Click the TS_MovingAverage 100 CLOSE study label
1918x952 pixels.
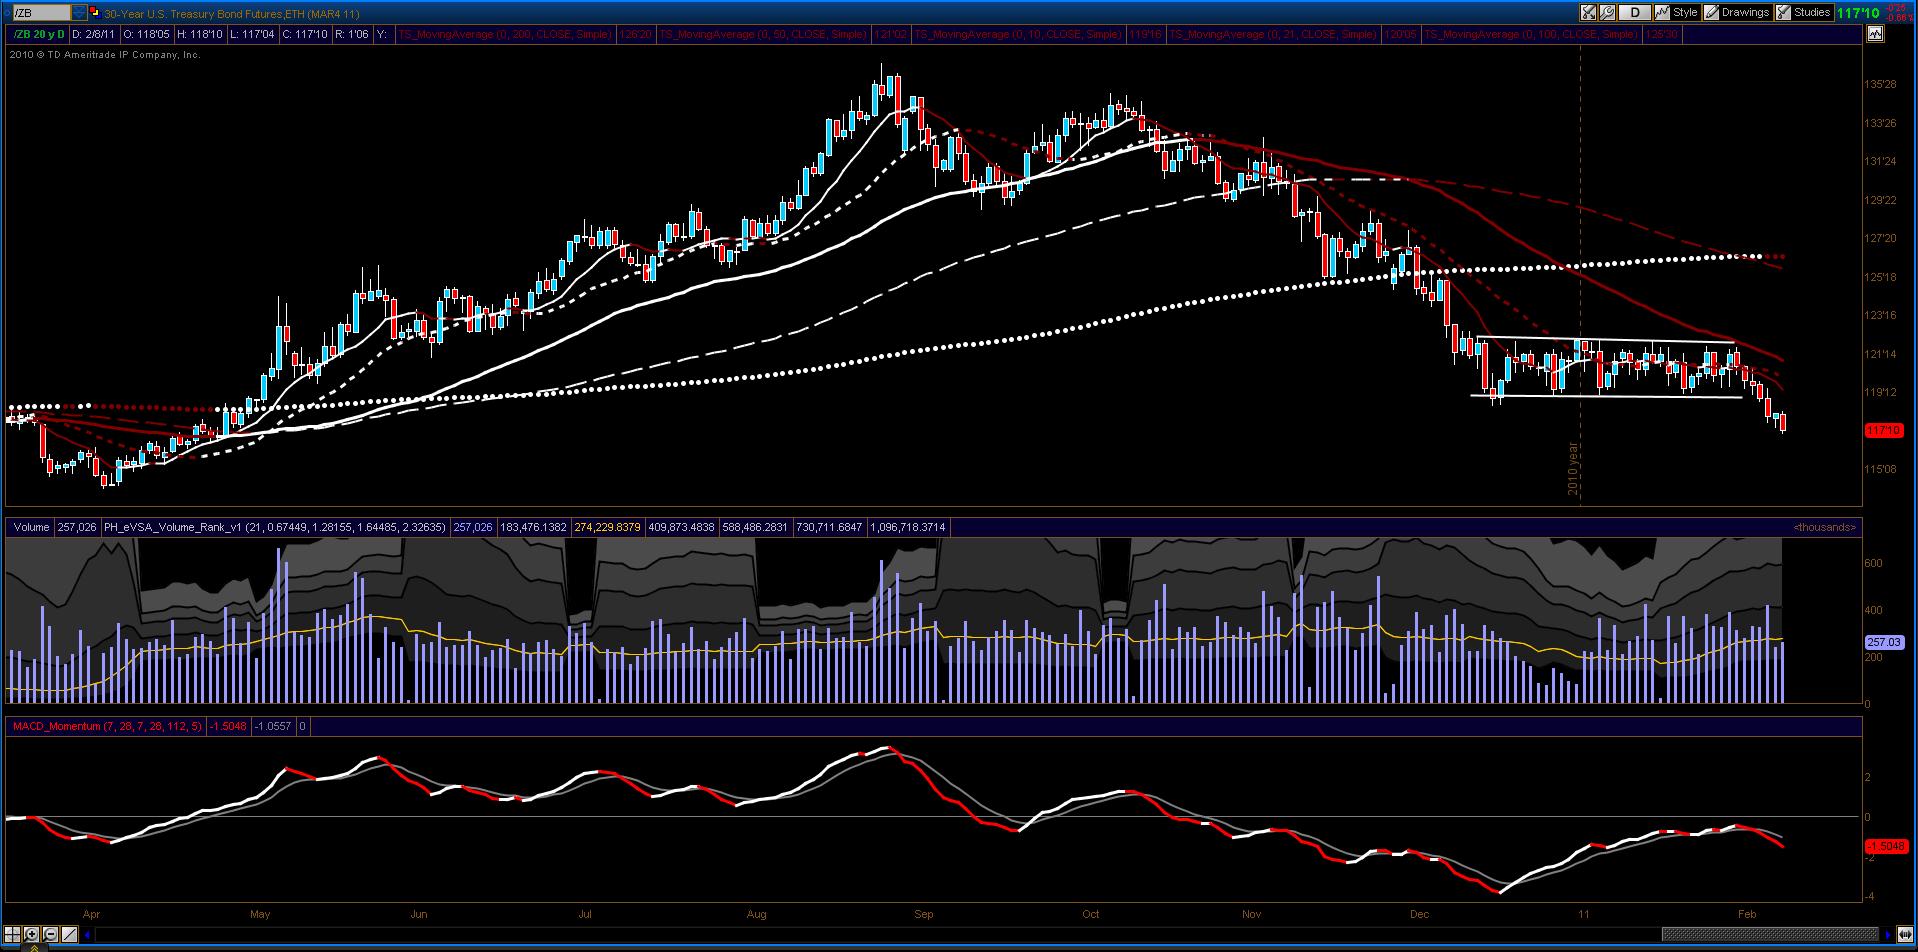click(1531, 34)
